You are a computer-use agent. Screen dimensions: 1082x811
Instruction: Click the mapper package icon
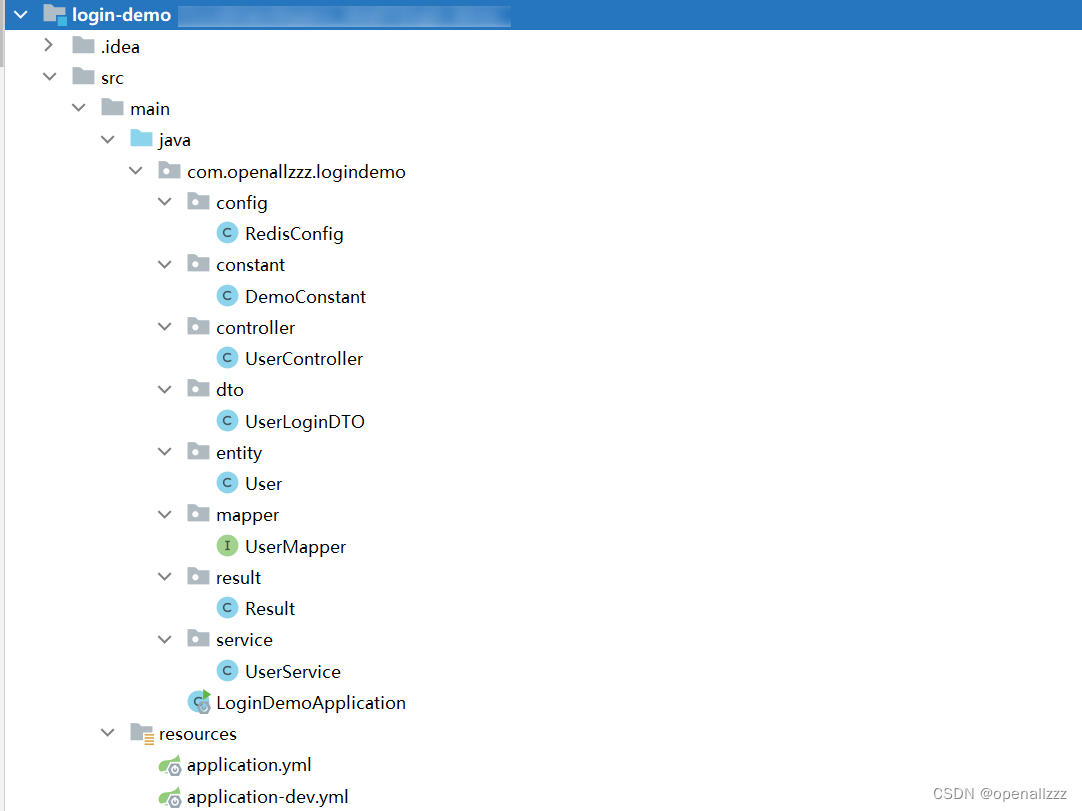(x=199, y=514)
